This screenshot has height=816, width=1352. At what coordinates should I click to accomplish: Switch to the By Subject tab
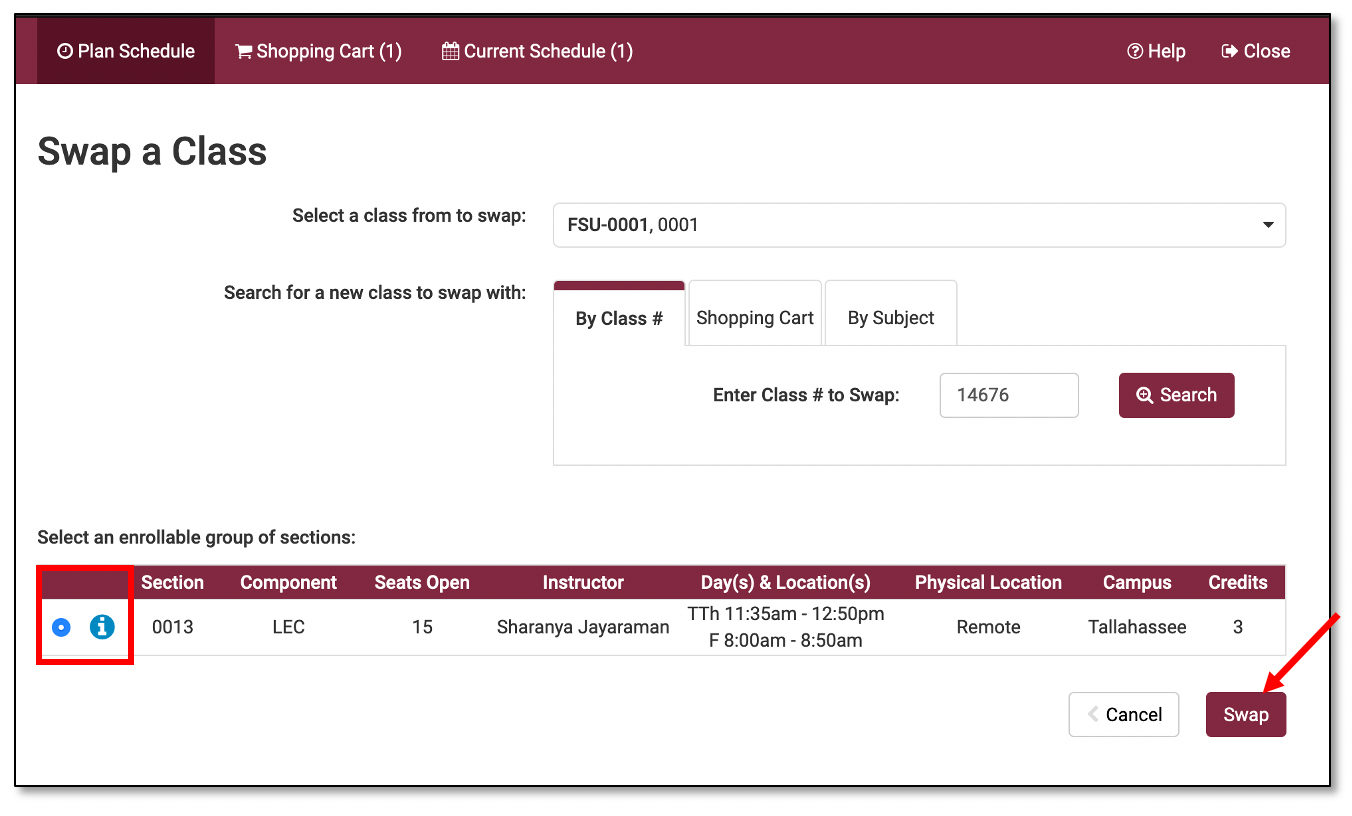890,318
